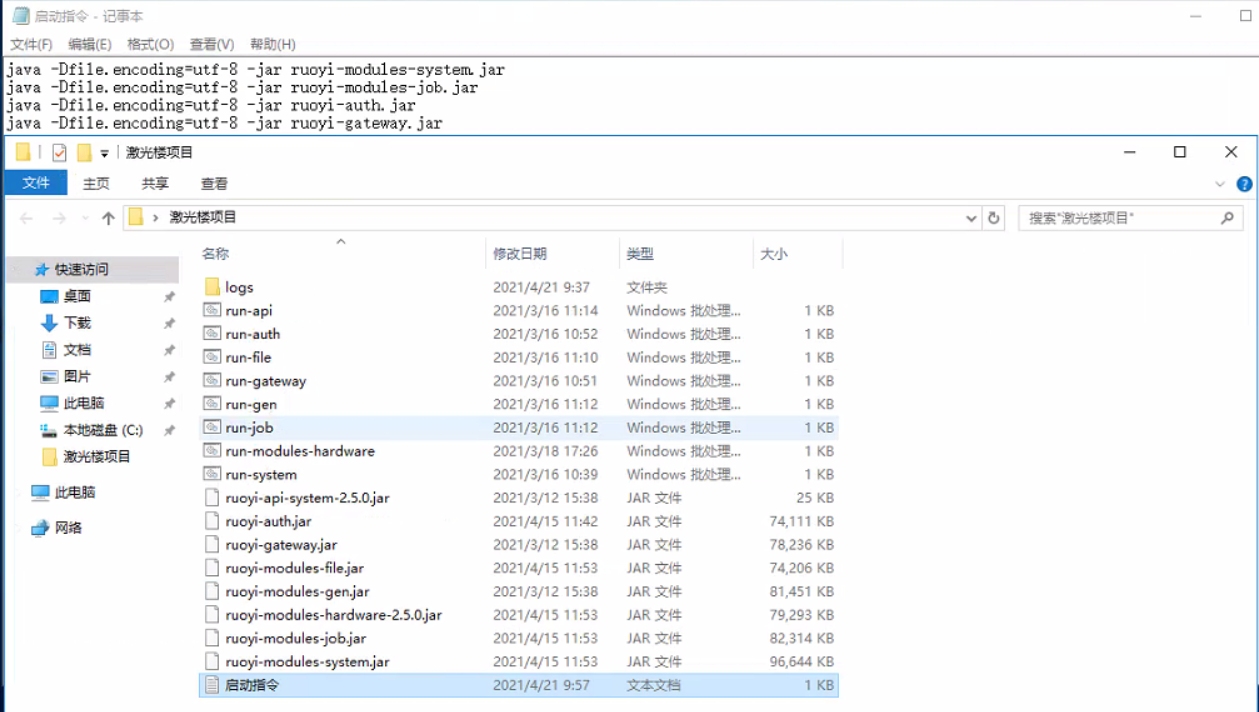Select the 启动指令 text document icon
The image size is (1259, 712).
point(212,685)
